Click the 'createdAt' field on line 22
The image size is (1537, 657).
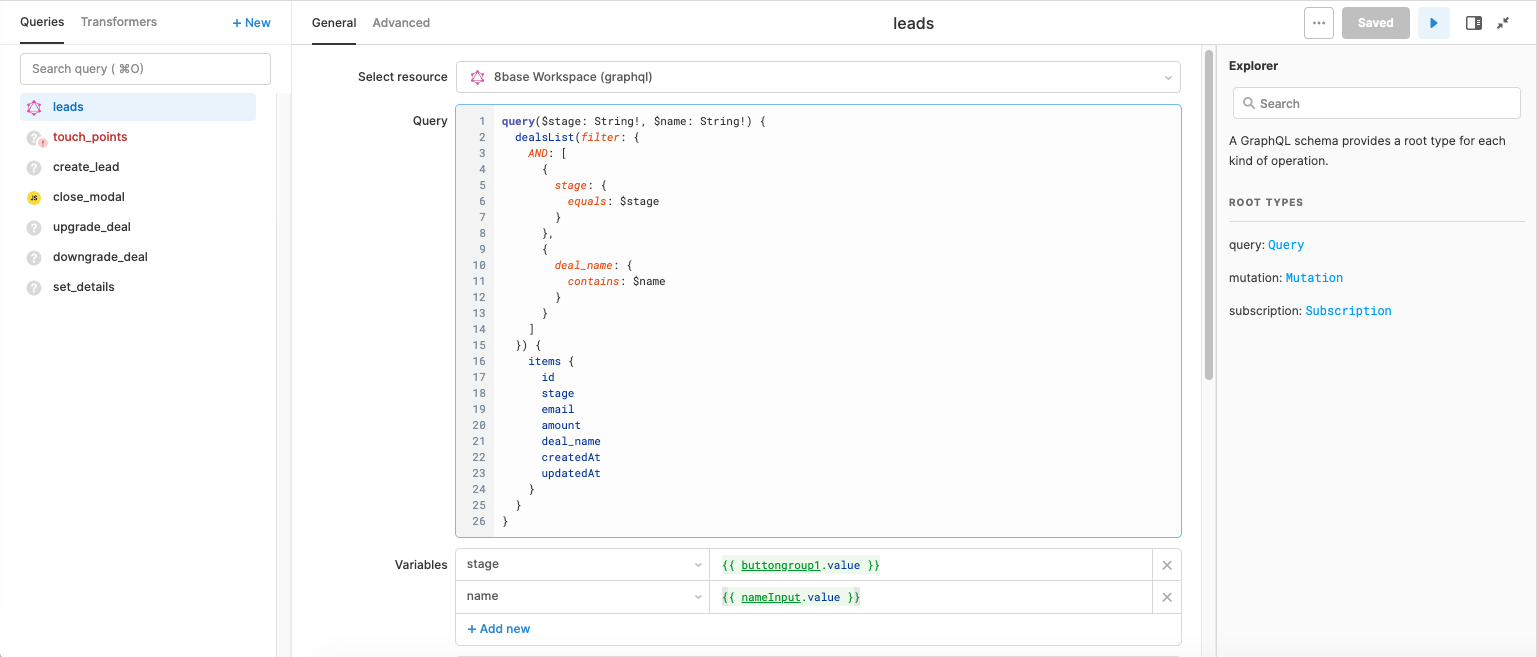571,457
